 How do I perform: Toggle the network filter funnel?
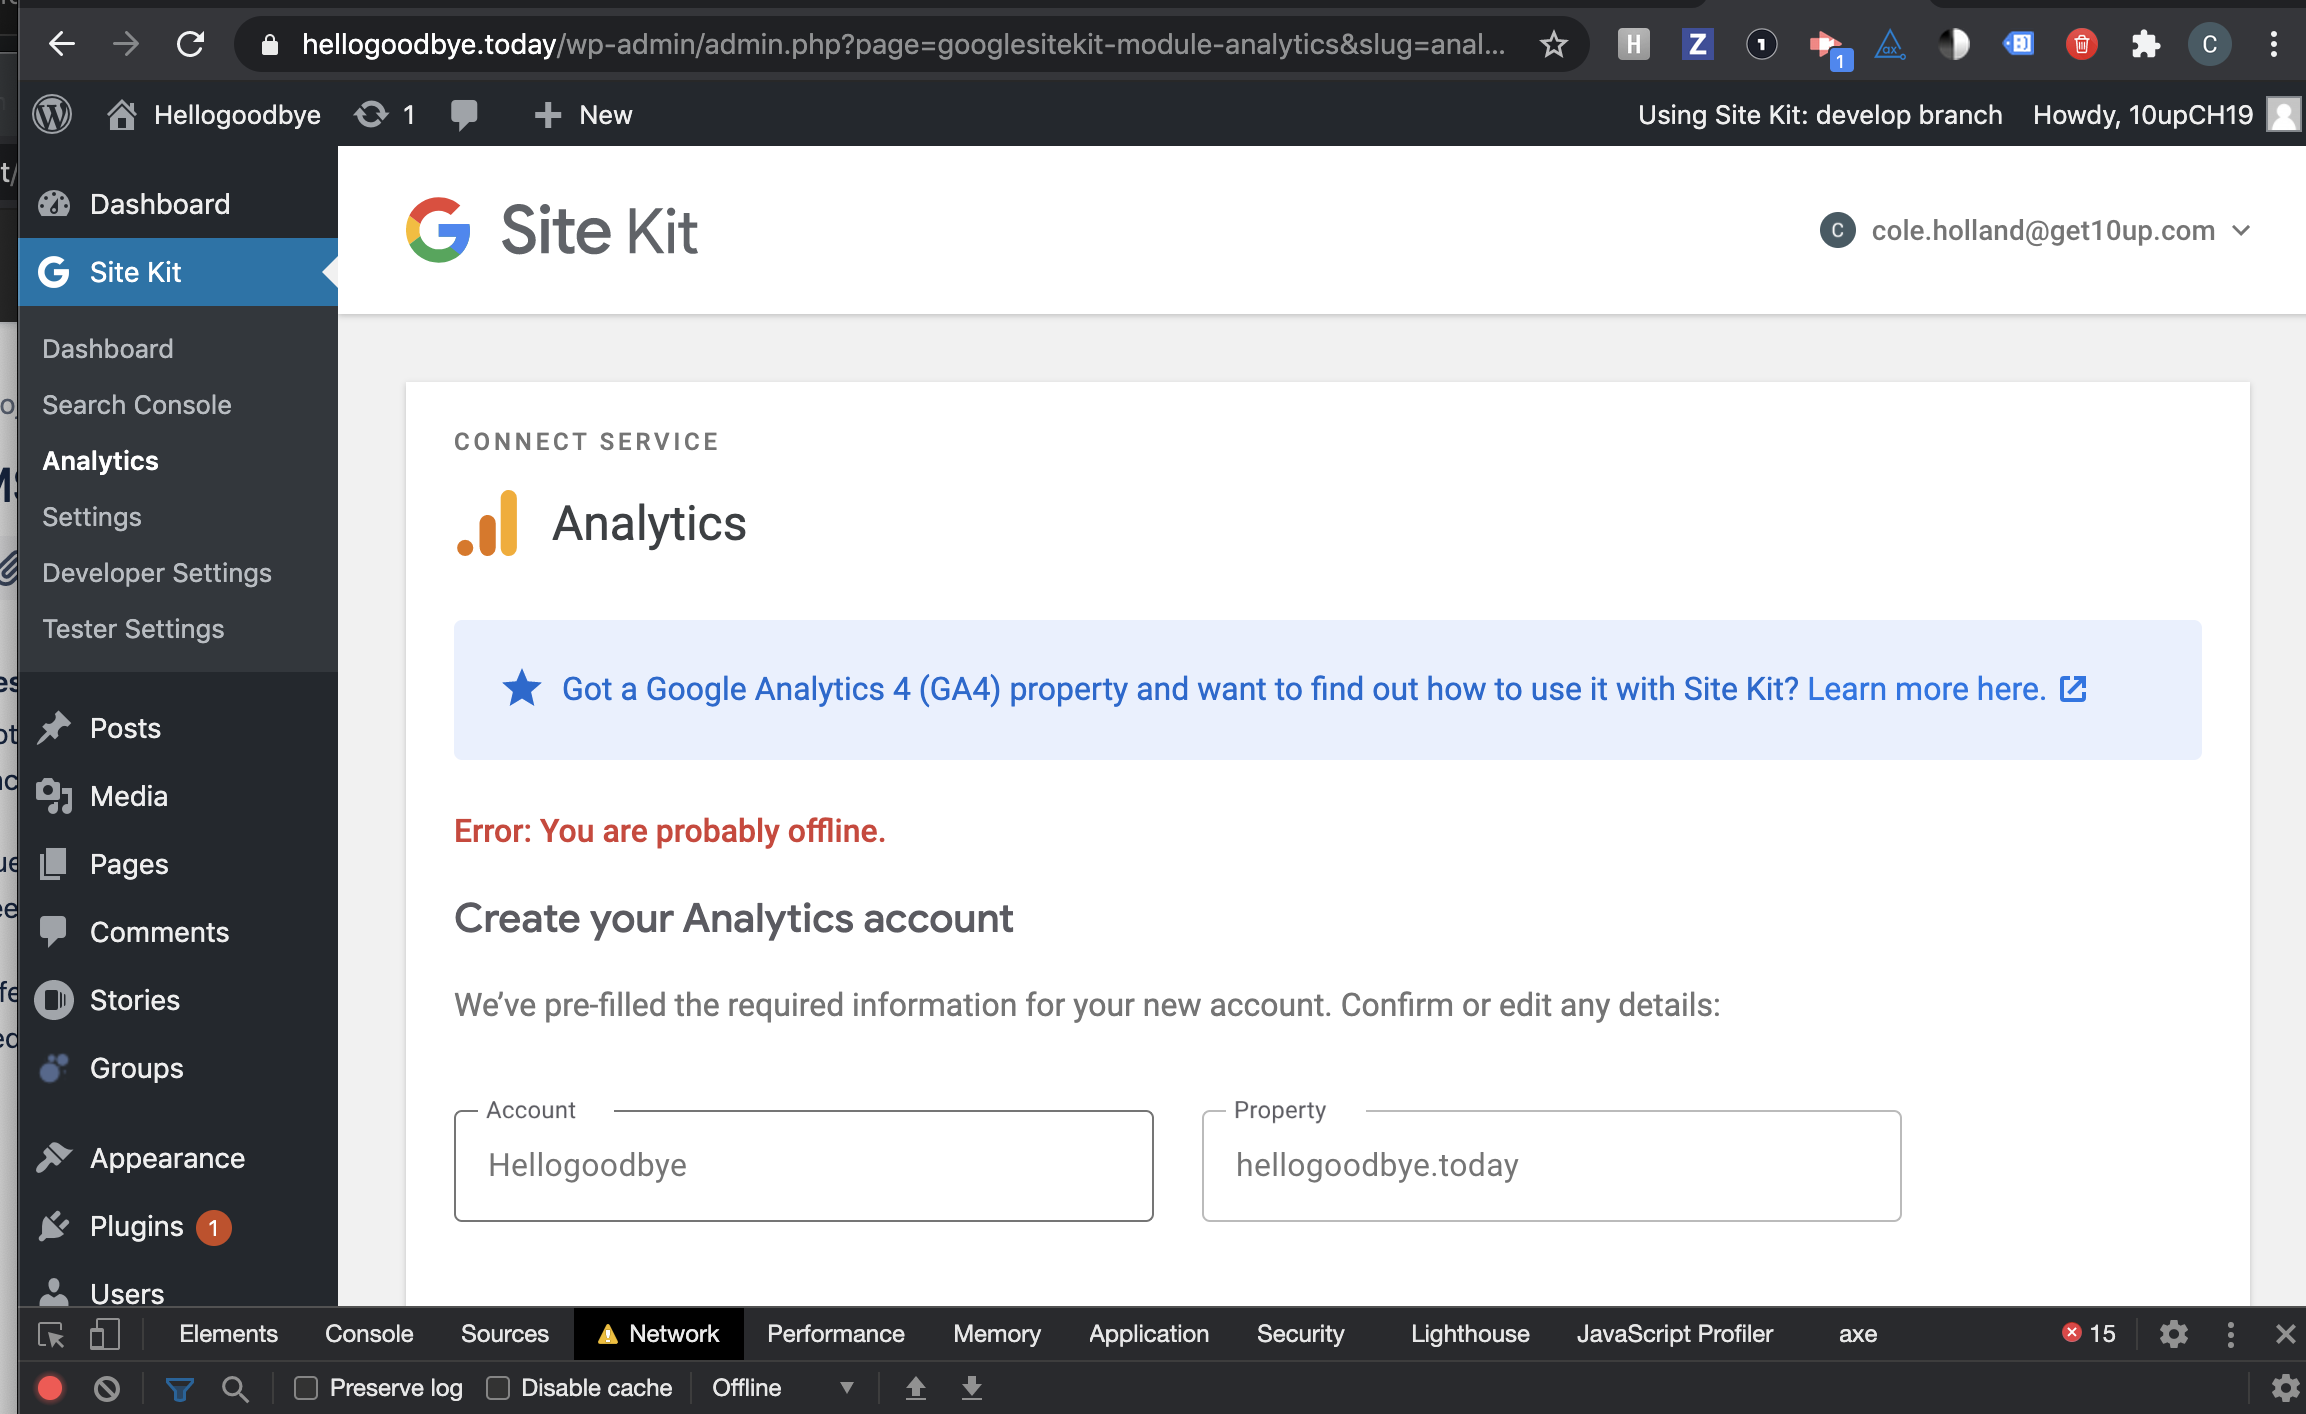179,1388
